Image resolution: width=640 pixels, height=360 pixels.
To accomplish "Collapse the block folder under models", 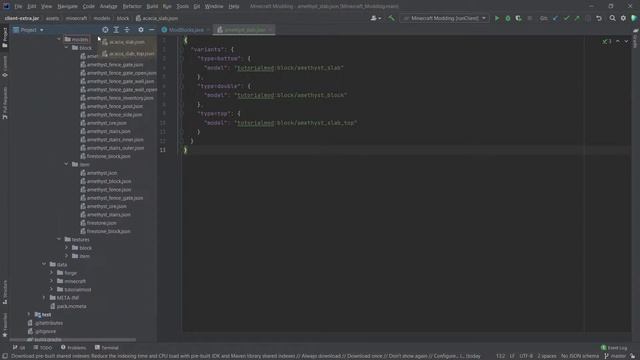I will [66, 48].
